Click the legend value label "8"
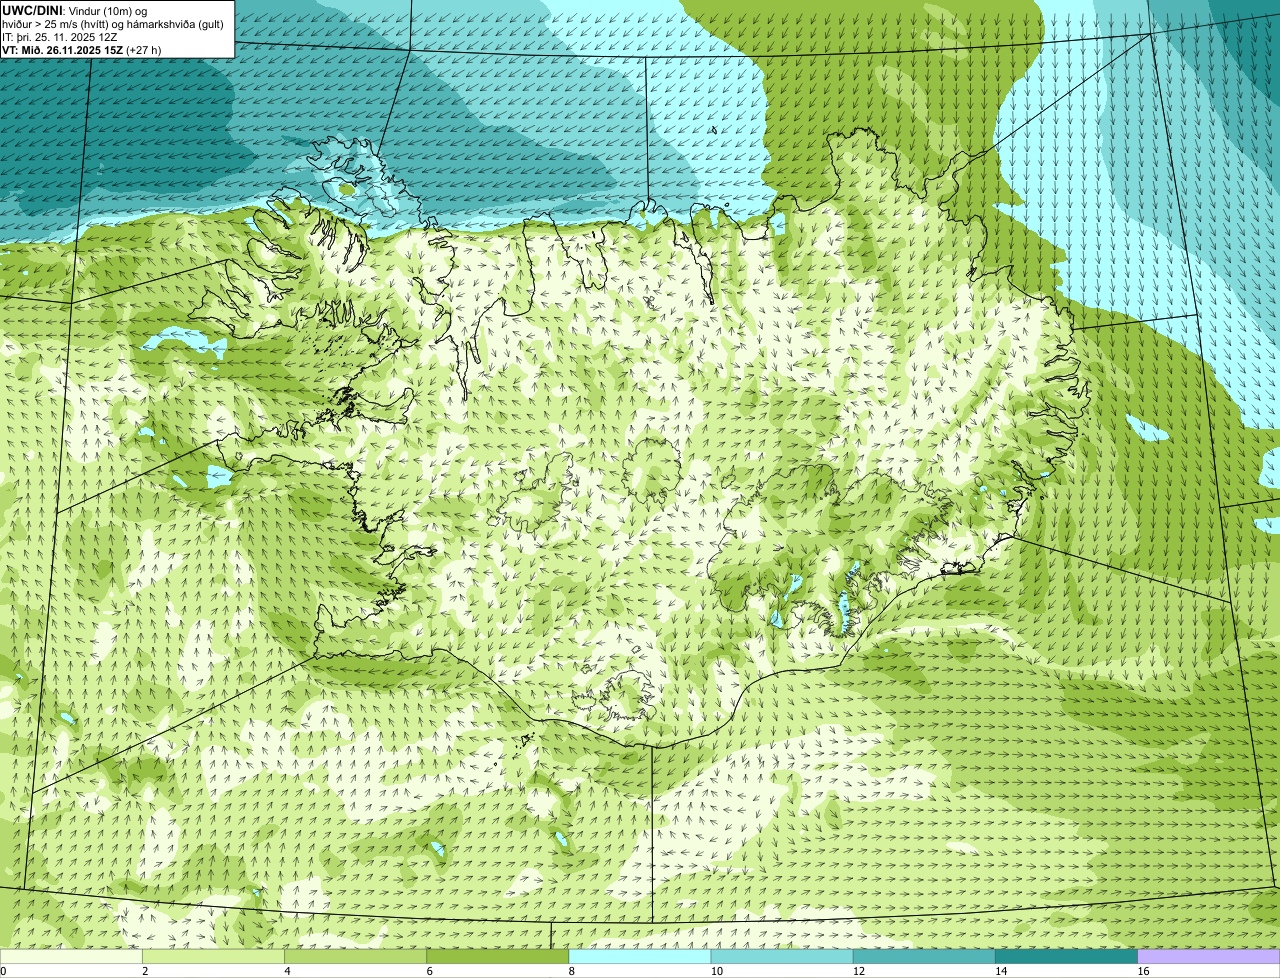The width and height of the screenshot is (1280, 978). click(571, 971)
